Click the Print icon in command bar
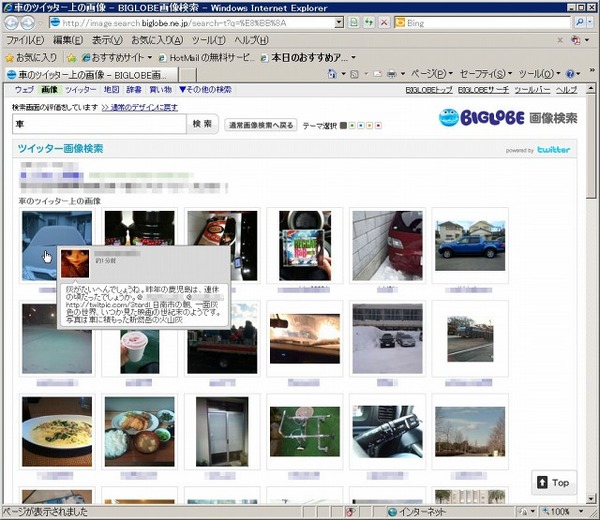This screenshot has height=520, width=600. pos(391,73)
